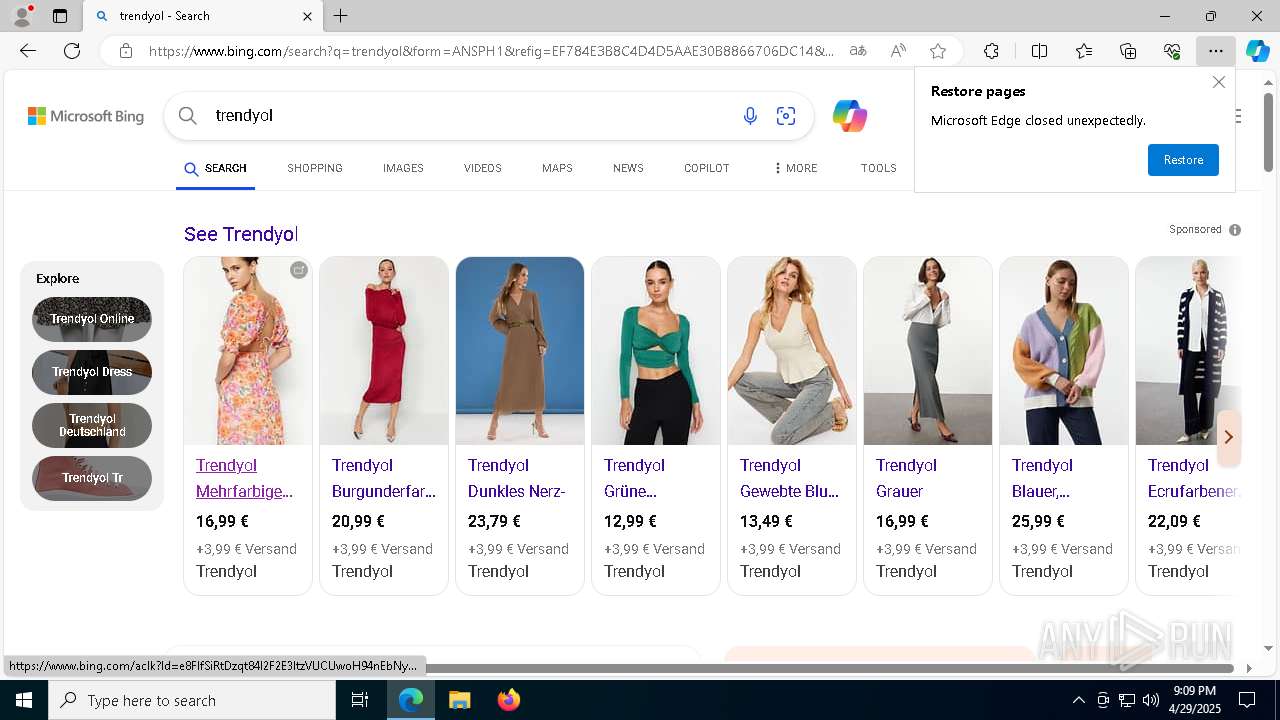Expand the MORE dropdown menu

pos(795,168)
